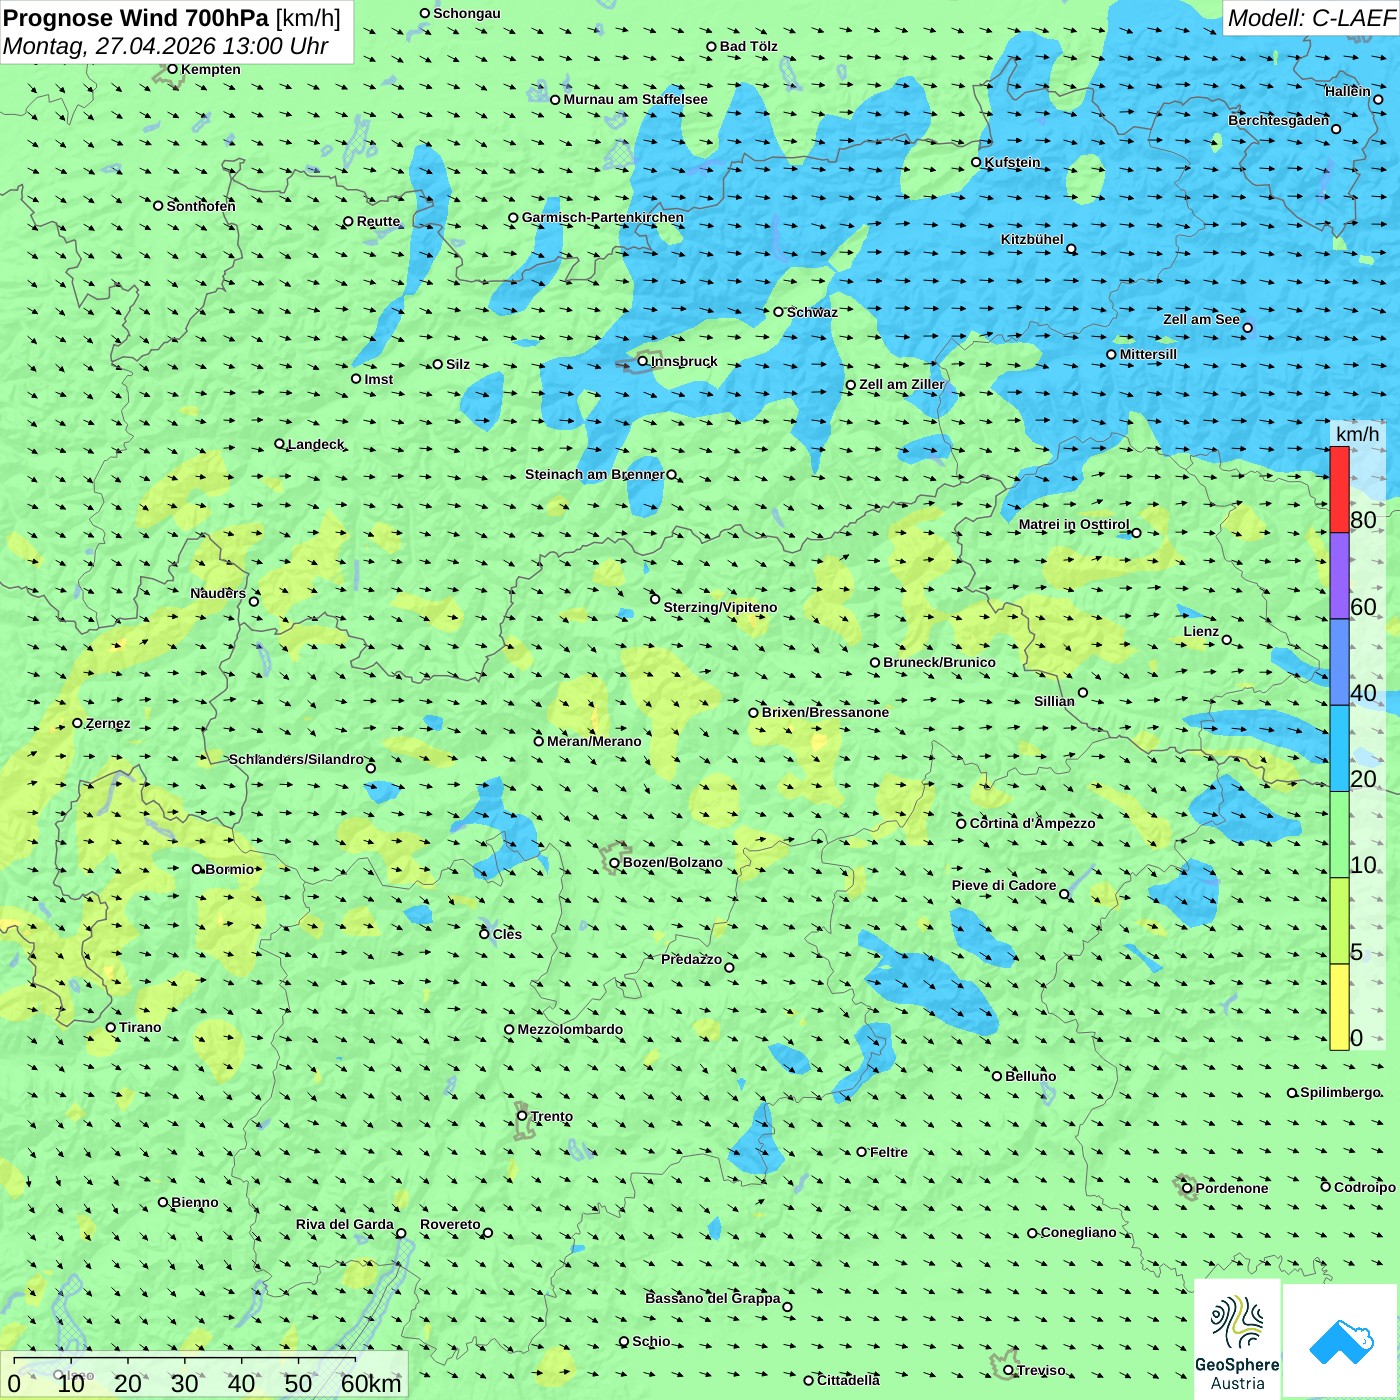Click the 'Cles' label
This screenshot has width=1400, height=1400.
pyautogui.click(x=507, y=934)
